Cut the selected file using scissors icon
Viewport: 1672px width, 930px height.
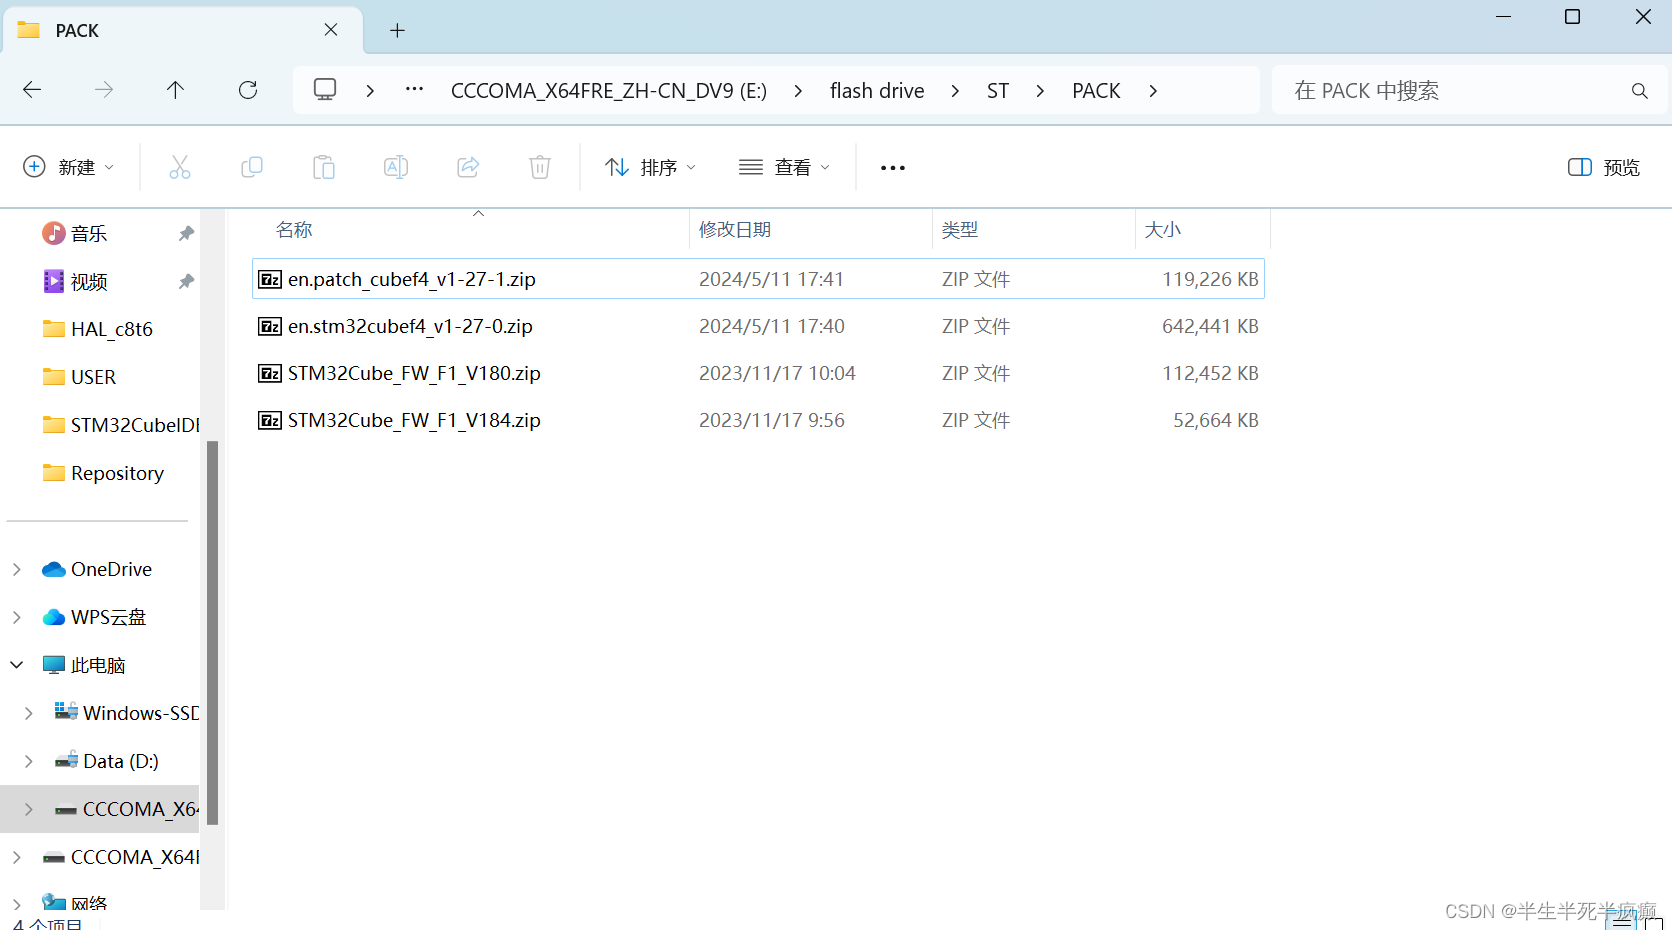point(179,167)
